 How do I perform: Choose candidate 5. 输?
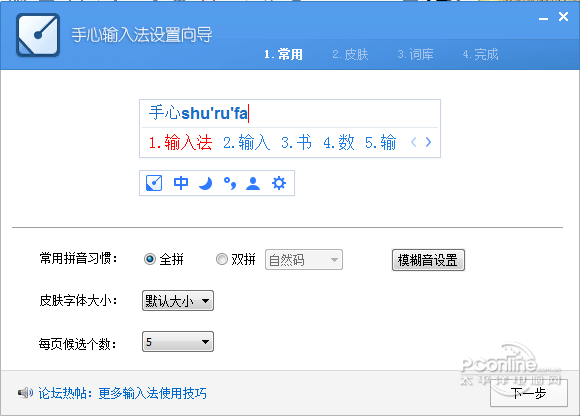(381, 142)
